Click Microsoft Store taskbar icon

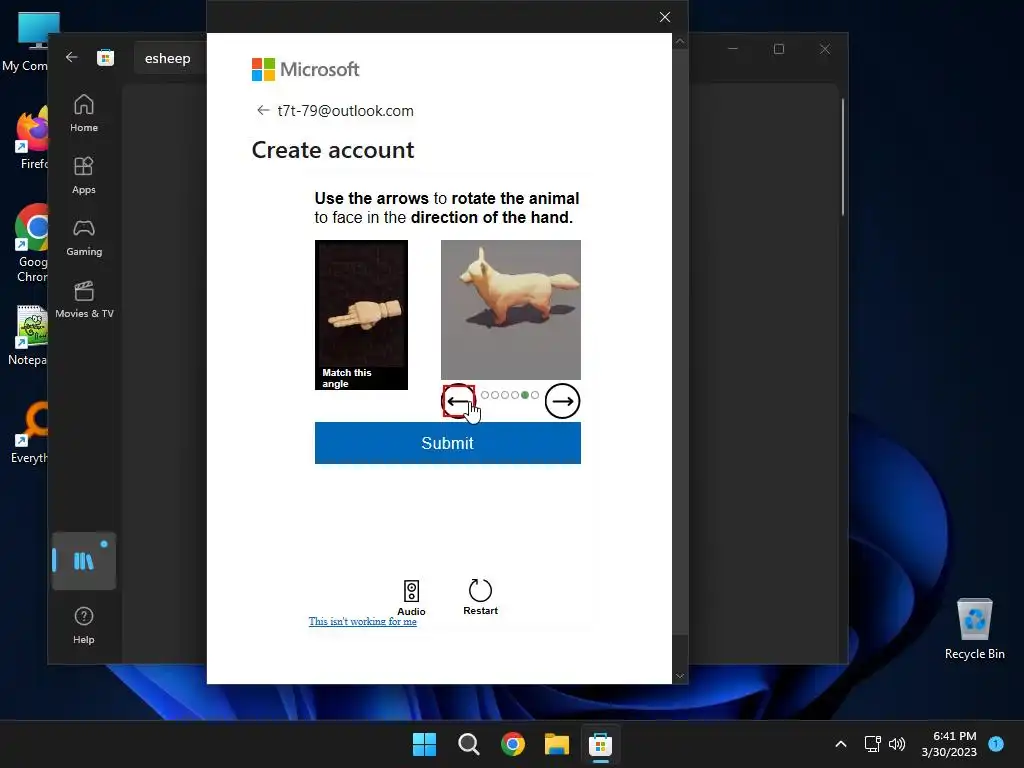pyautogui.click(x=600, y=744)
